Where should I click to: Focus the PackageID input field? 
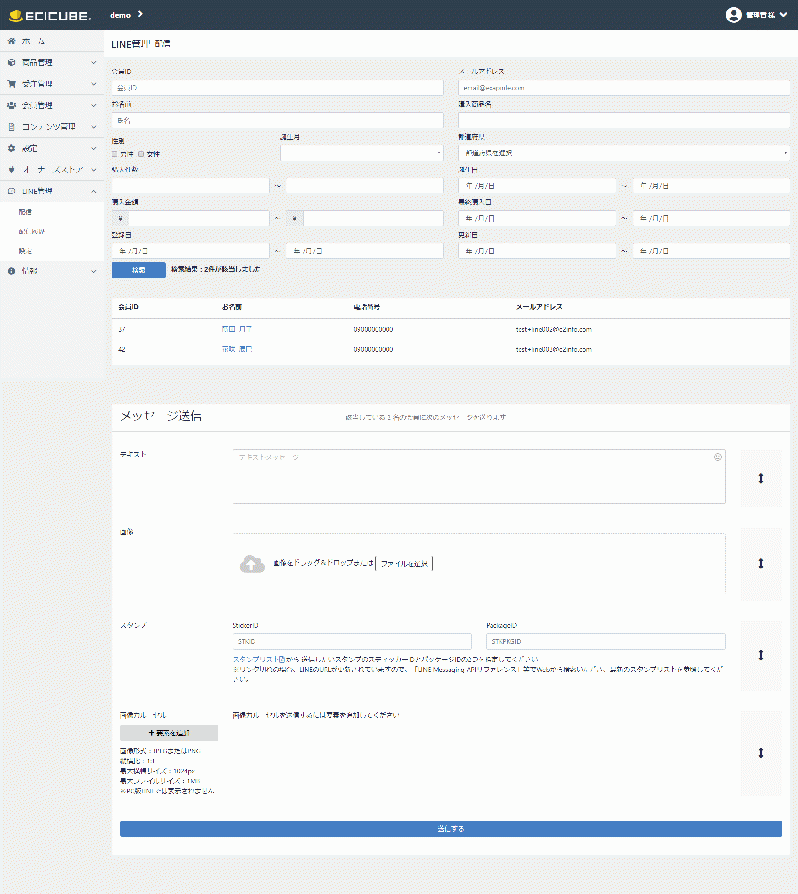click(x=606, y=641)
